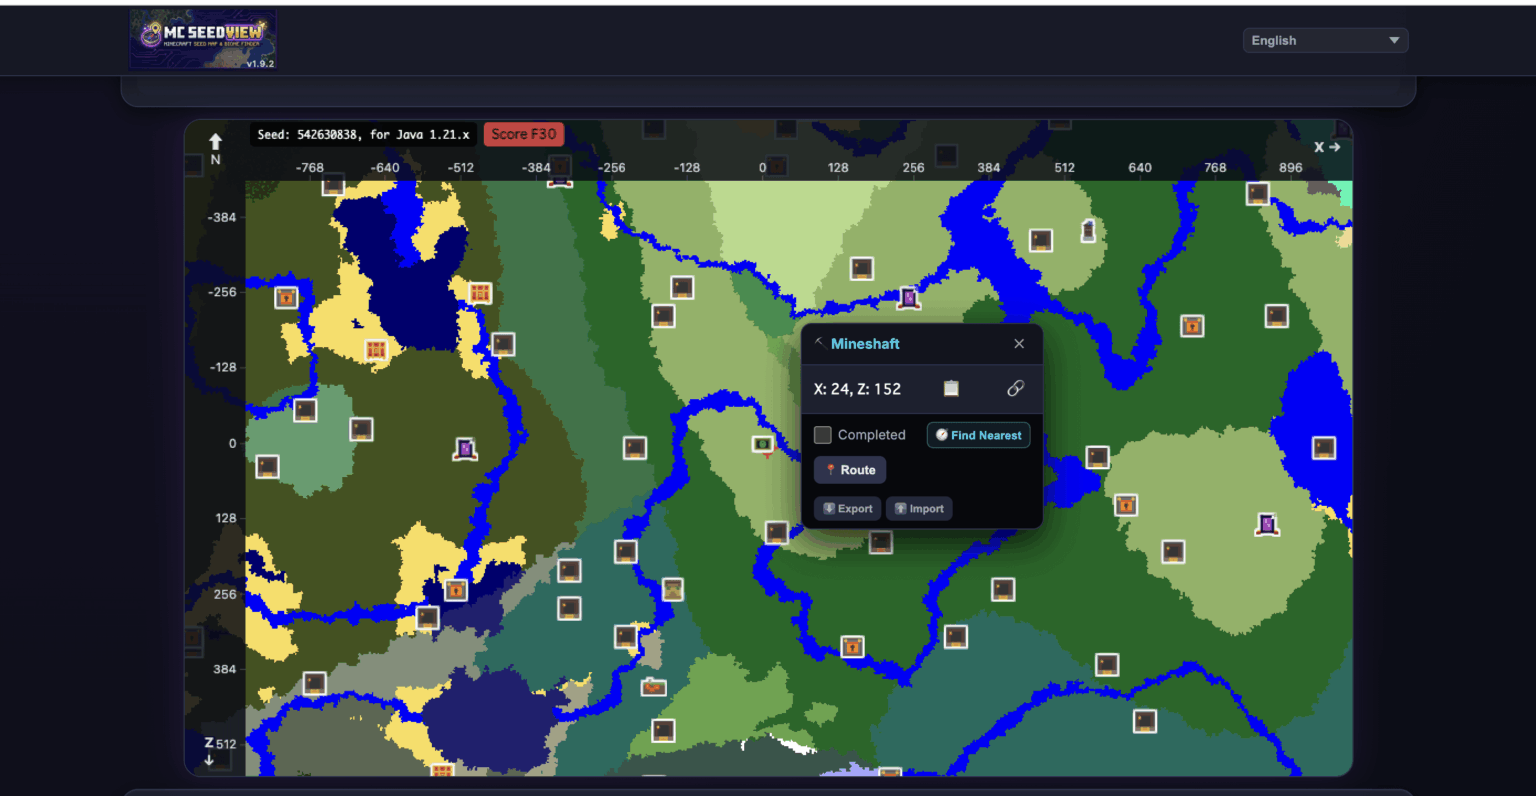Screen dimensions: 1536x796
Task: Click the chain link share icon
Action: [x=1015, y=388]
